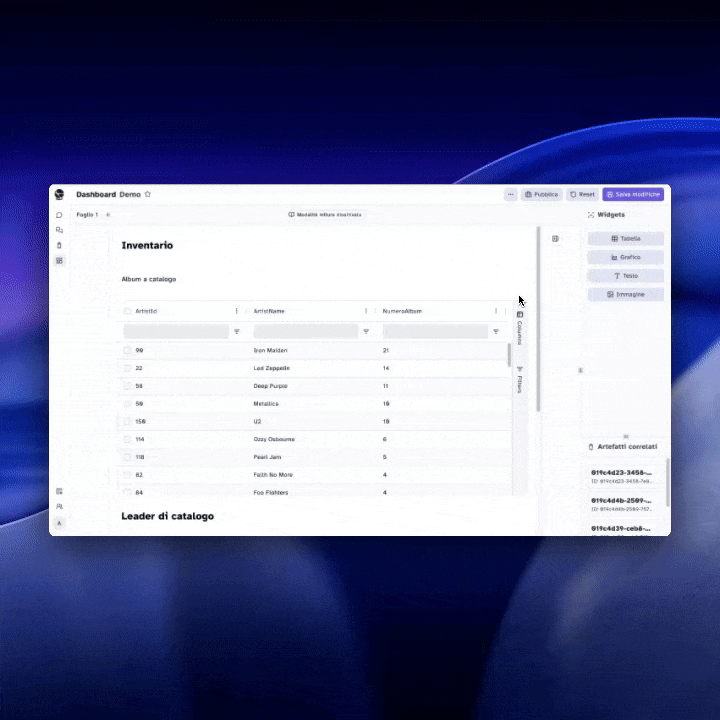Check the row checkbox for ArtistId 114
The width and height of the screenshot is (720, 720).
pos(127,439)
